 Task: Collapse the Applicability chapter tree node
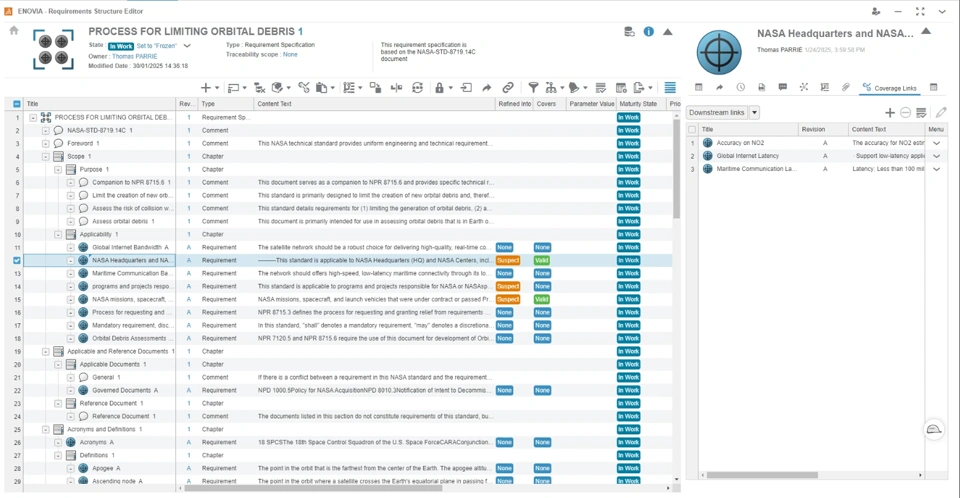[58, 235]
